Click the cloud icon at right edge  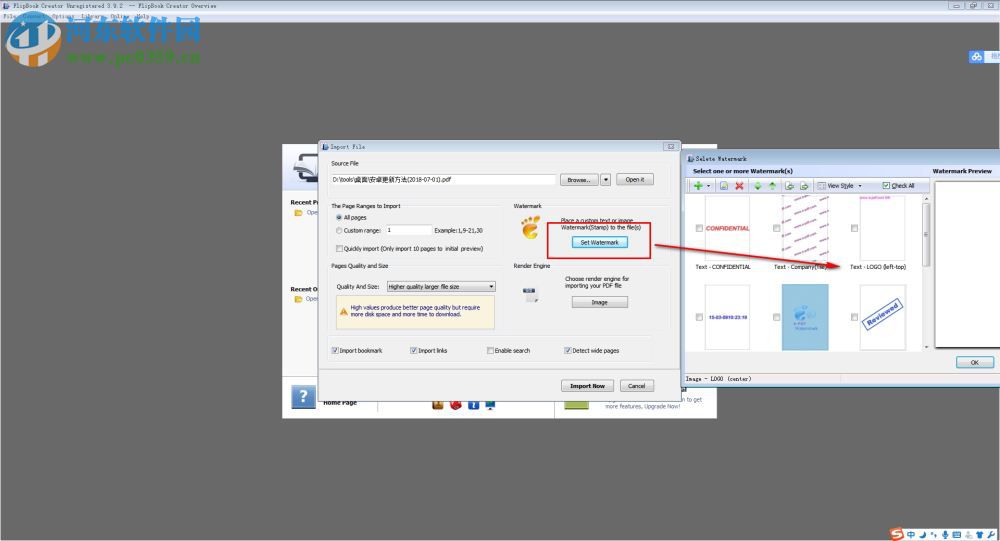[976, 57]
